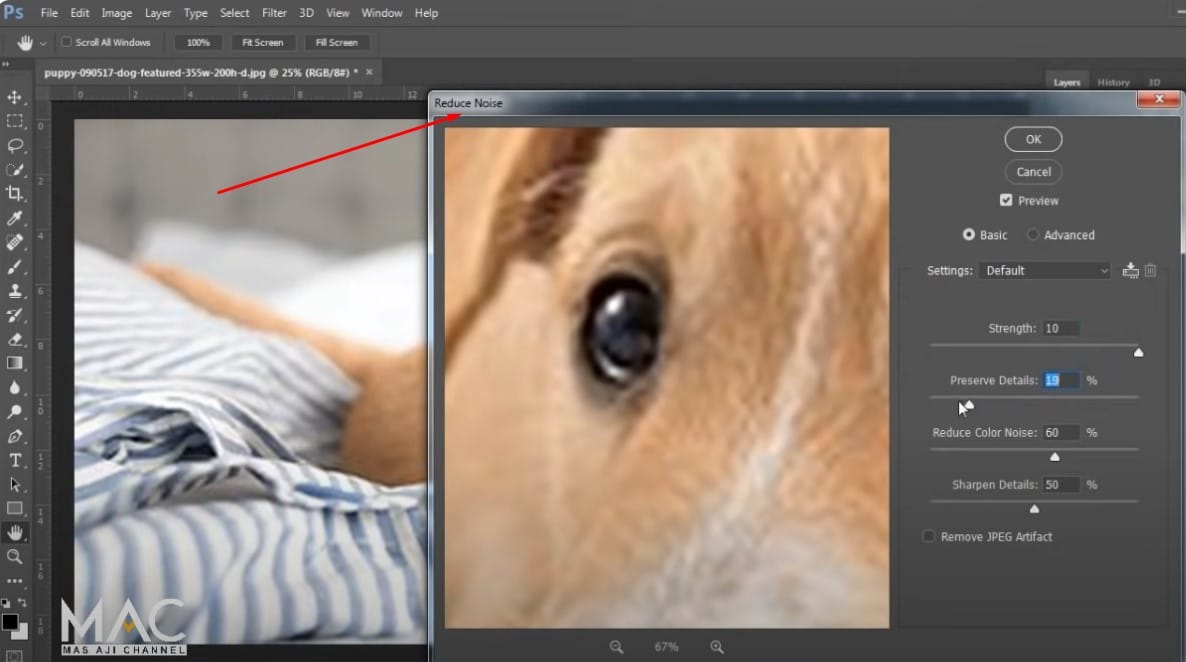Select the Path Selection tool
1186x662 pixels.
[x=14, y=484]
